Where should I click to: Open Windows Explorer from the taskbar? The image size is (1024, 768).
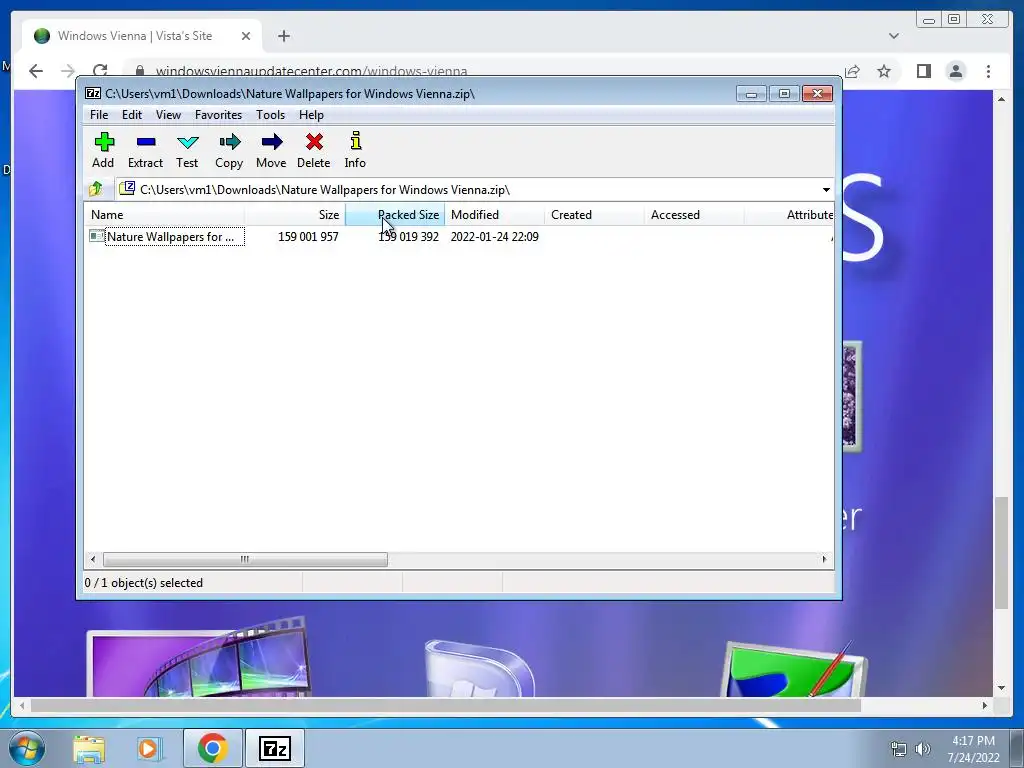tap(89, 748)
